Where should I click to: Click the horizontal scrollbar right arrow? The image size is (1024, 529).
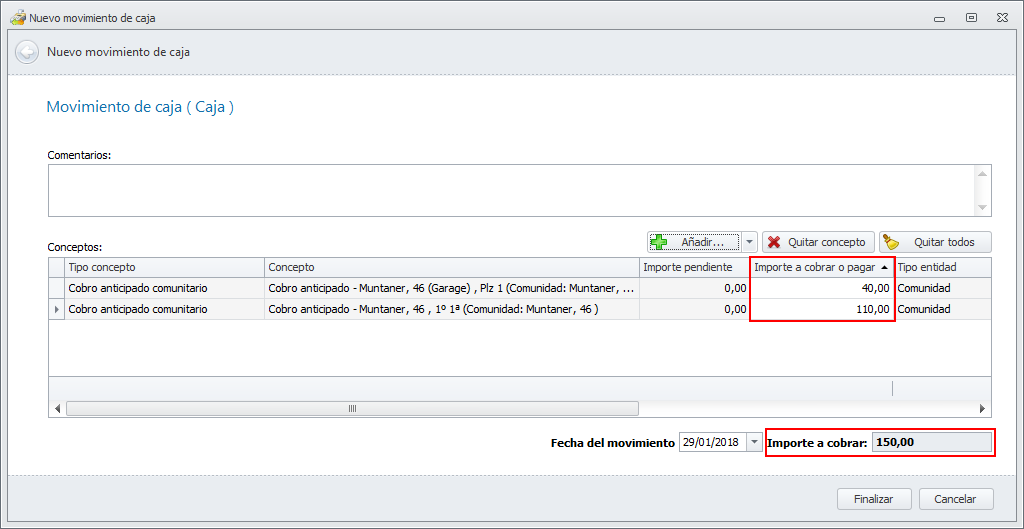(x=982, y=408)
